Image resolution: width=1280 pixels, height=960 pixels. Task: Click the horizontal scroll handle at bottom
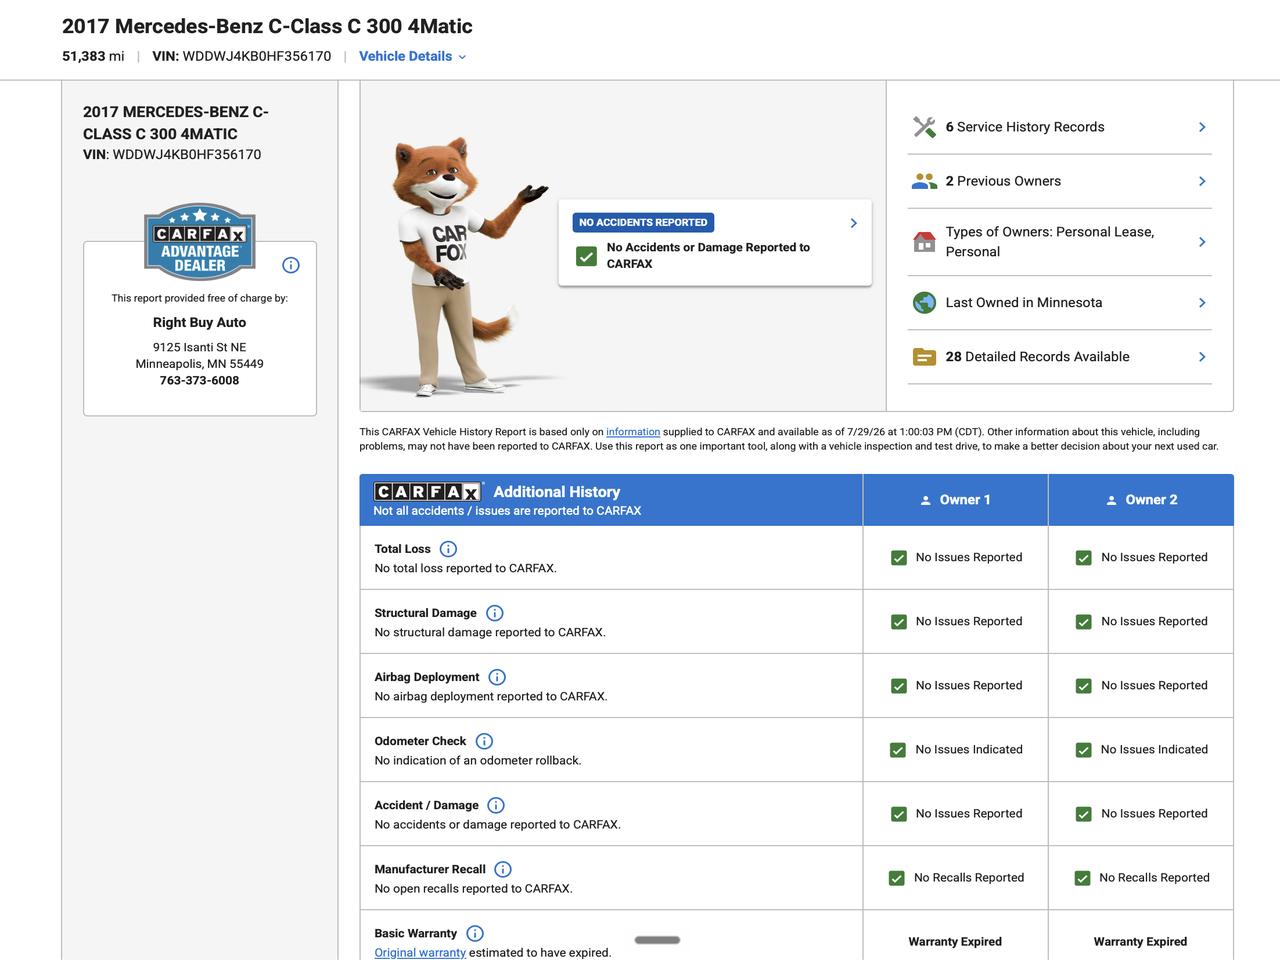click(657, 940)
